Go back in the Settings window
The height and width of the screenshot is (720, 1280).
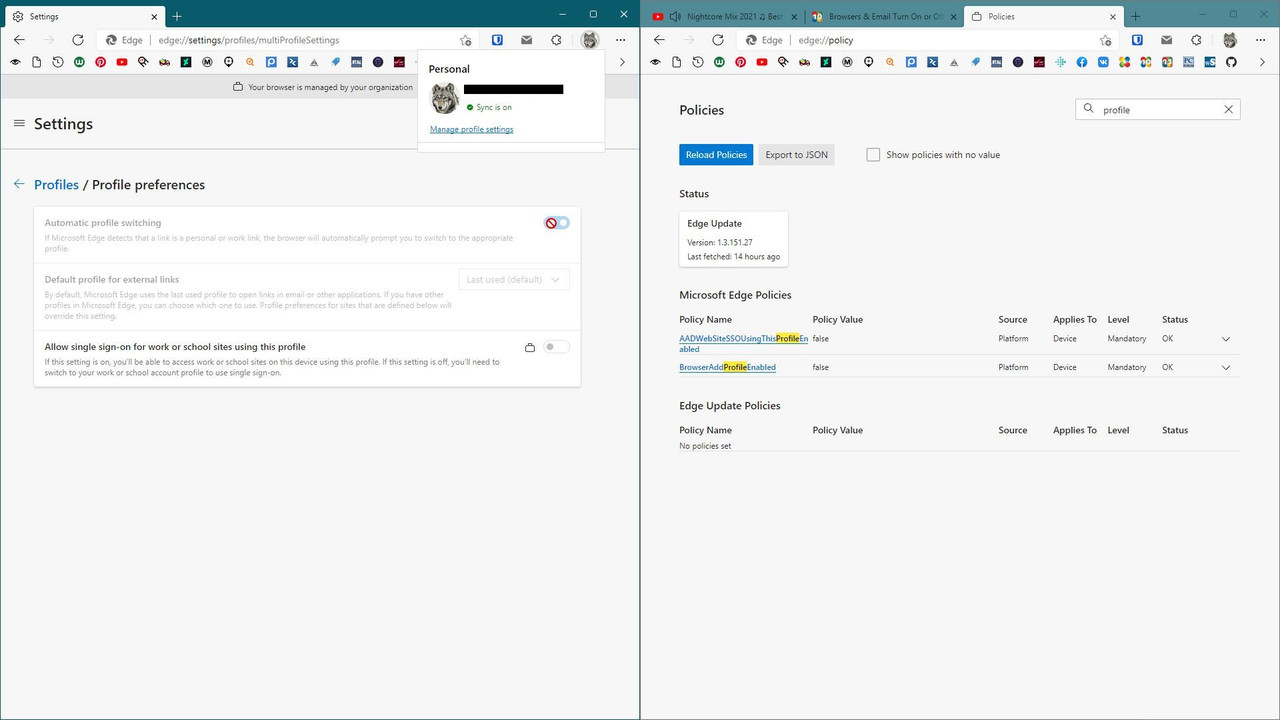19,40
